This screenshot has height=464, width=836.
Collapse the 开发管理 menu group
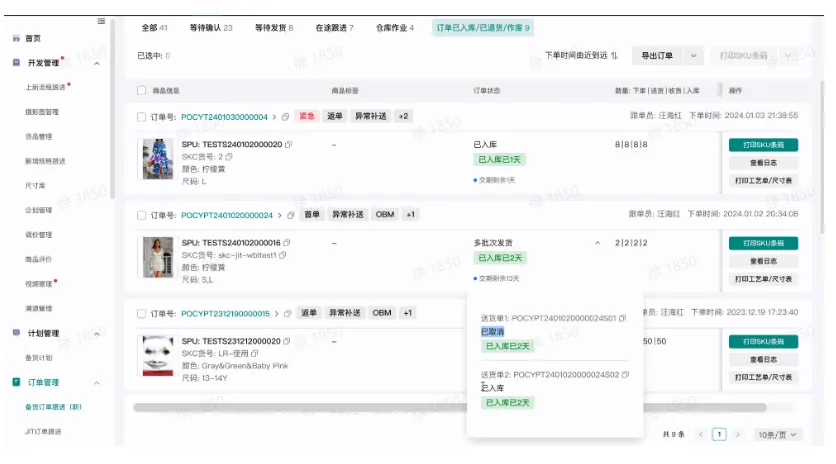point(97,63)
